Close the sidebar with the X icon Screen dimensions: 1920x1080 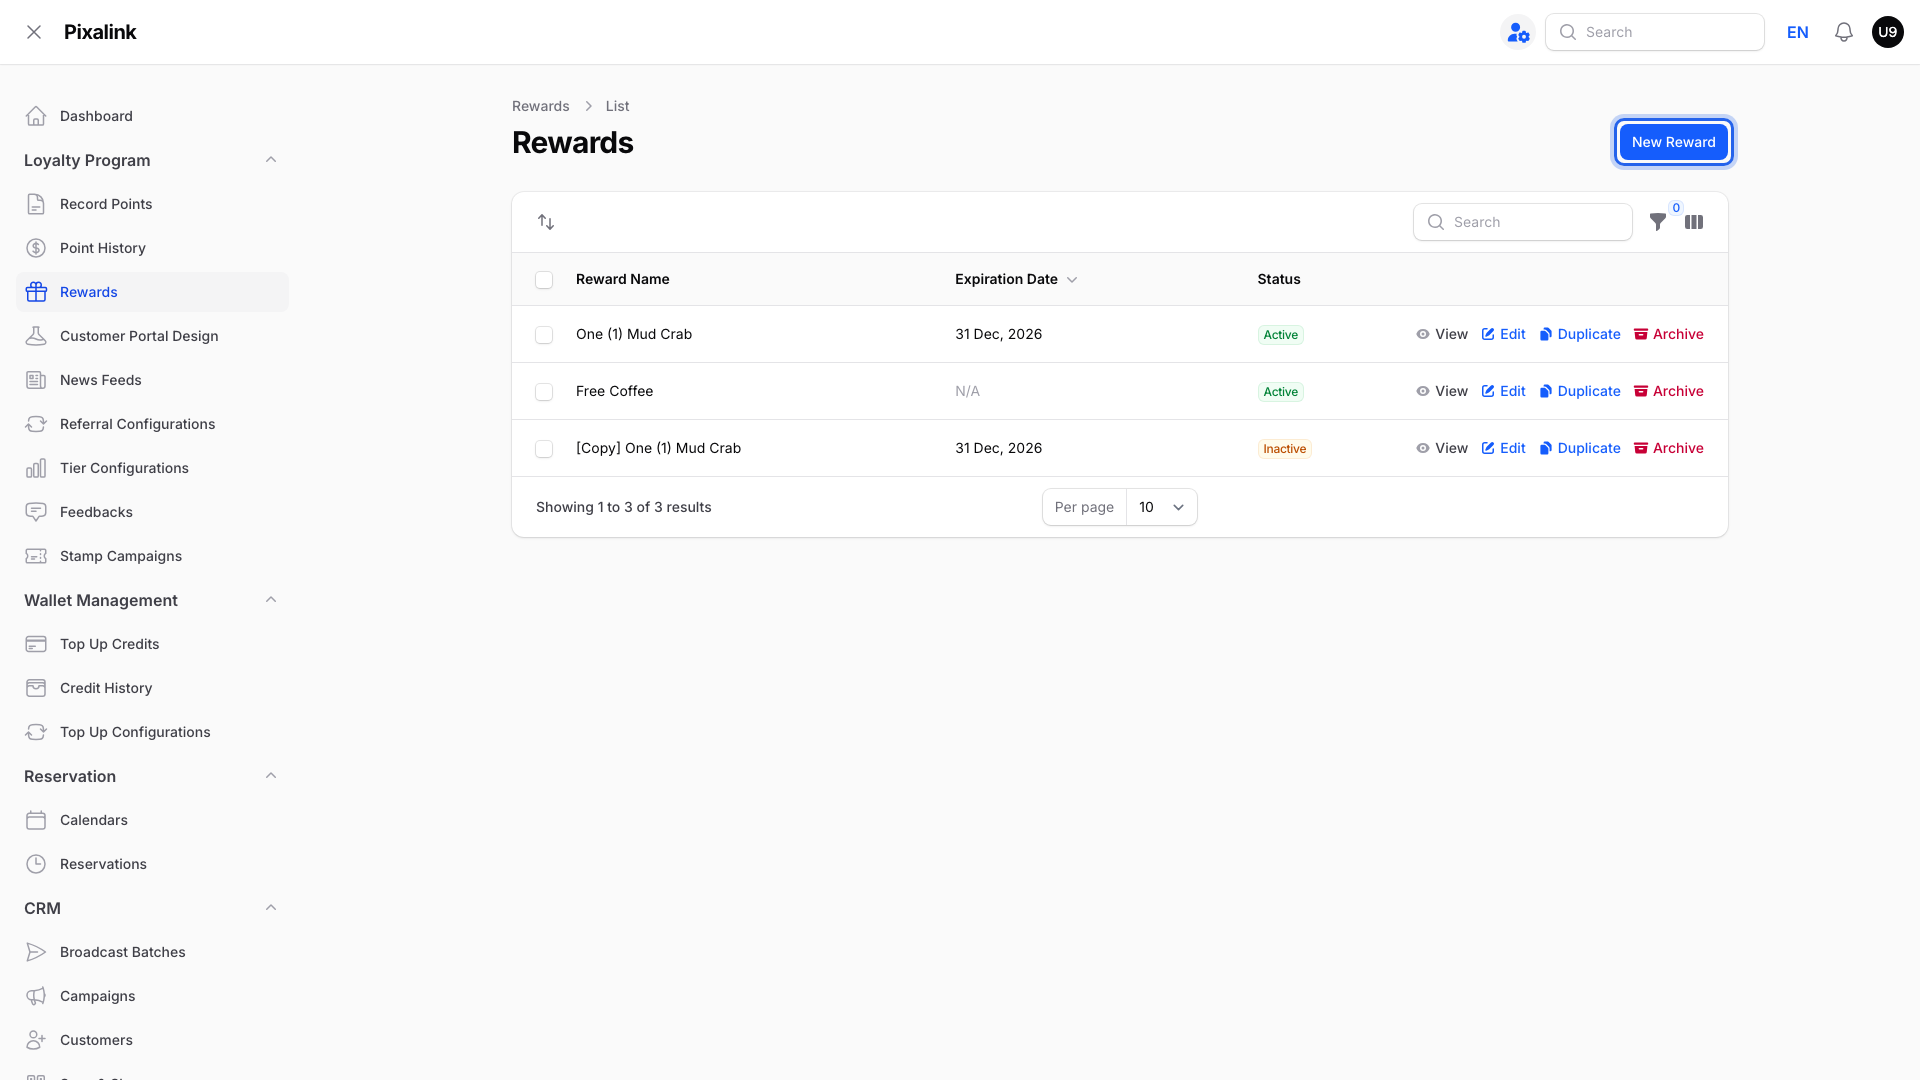pyautogui.click(x=34, y=32)
